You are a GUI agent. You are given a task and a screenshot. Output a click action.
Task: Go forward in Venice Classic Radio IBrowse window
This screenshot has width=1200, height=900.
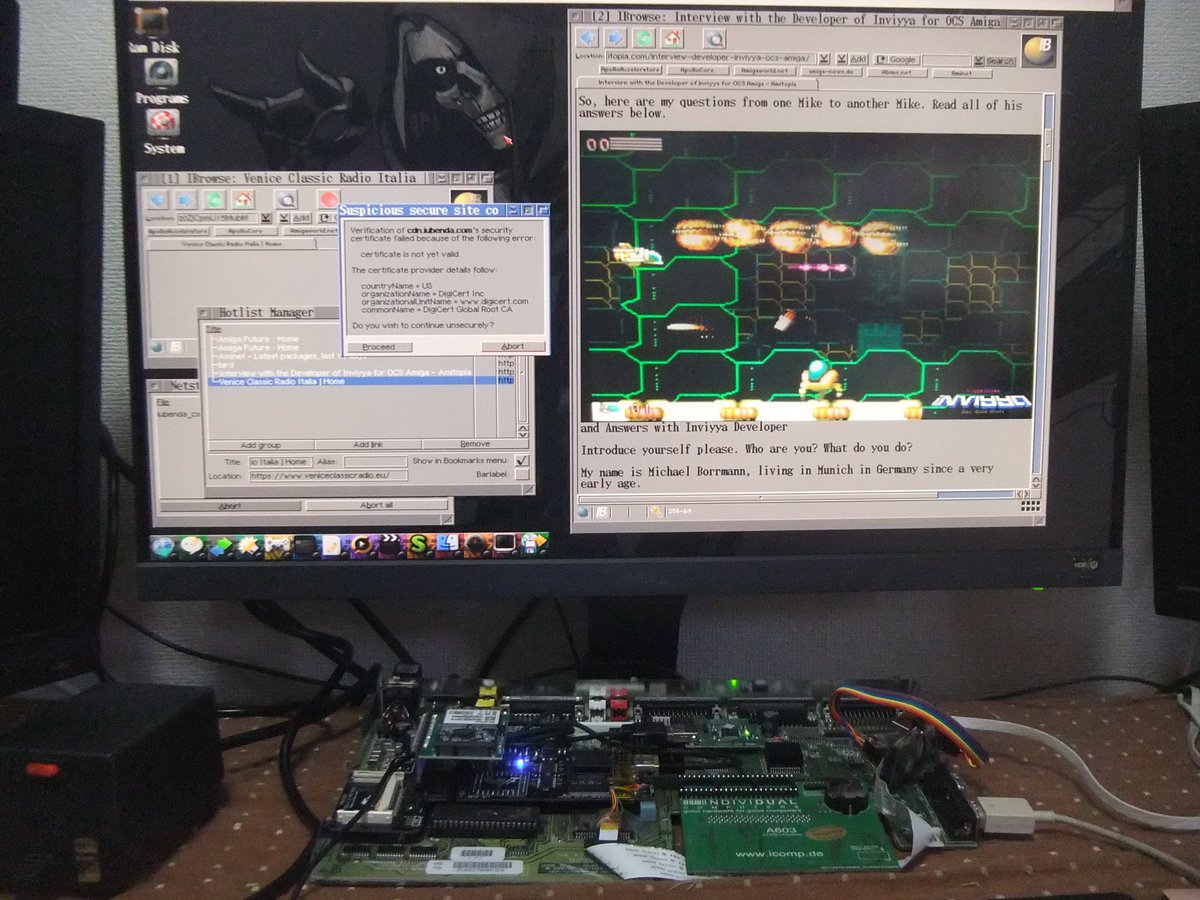[185, 199]
